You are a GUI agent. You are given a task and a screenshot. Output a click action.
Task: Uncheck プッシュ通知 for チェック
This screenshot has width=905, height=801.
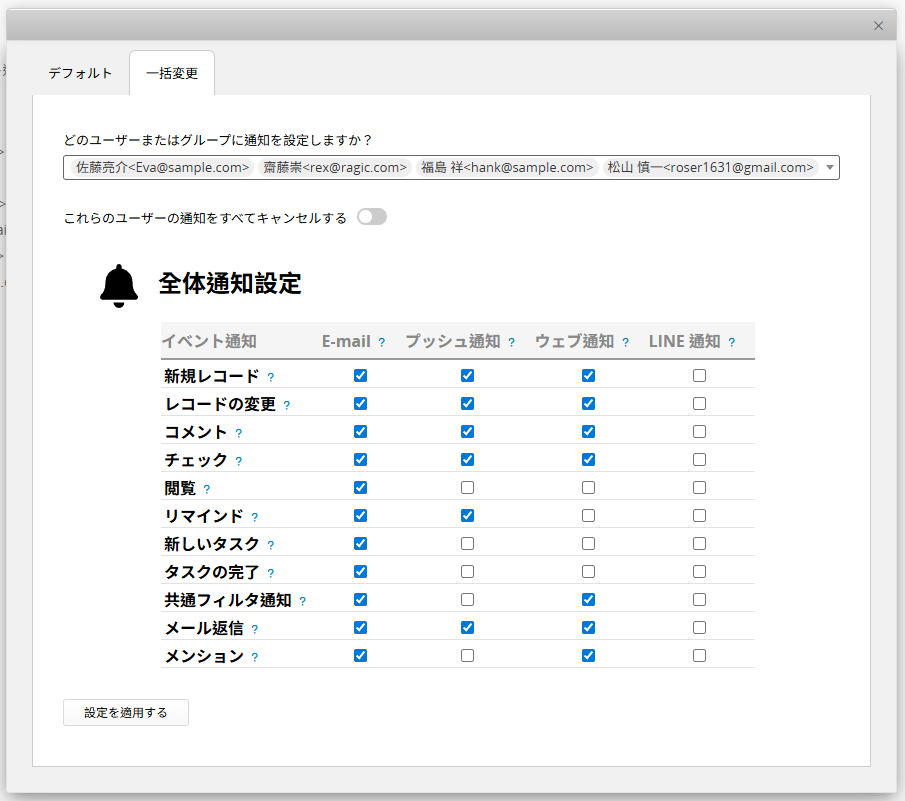468,459
